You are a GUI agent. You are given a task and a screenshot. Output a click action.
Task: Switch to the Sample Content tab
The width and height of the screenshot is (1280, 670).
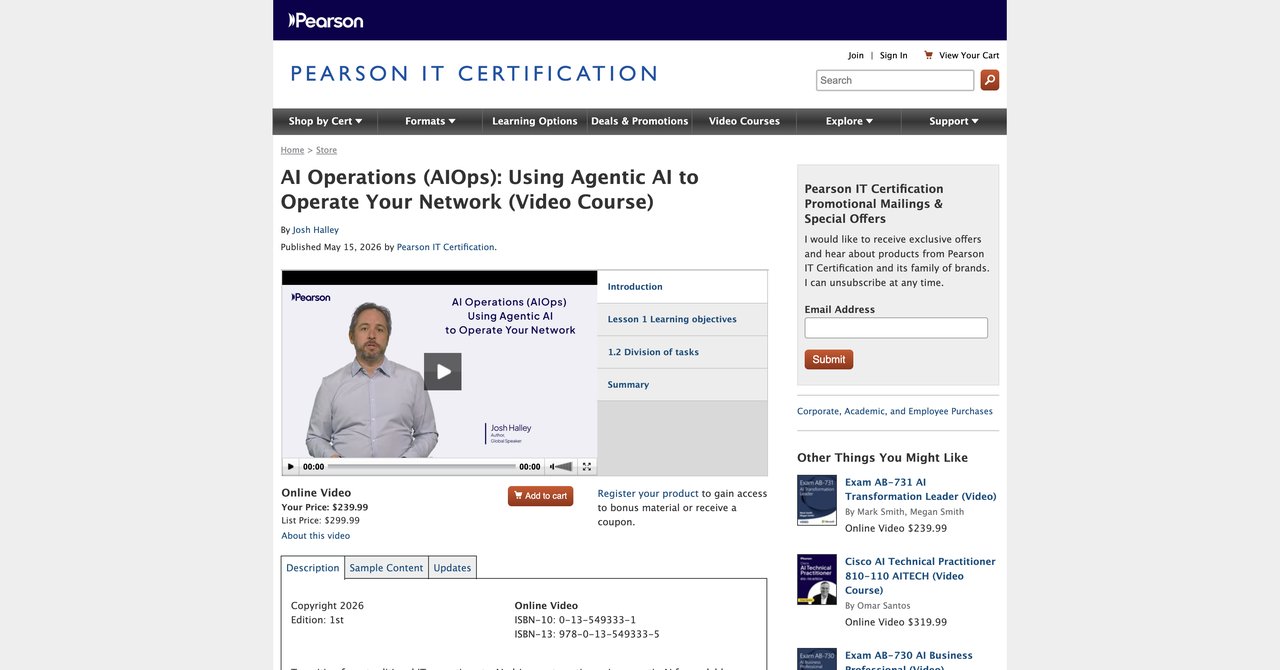(x=386, y=568)
